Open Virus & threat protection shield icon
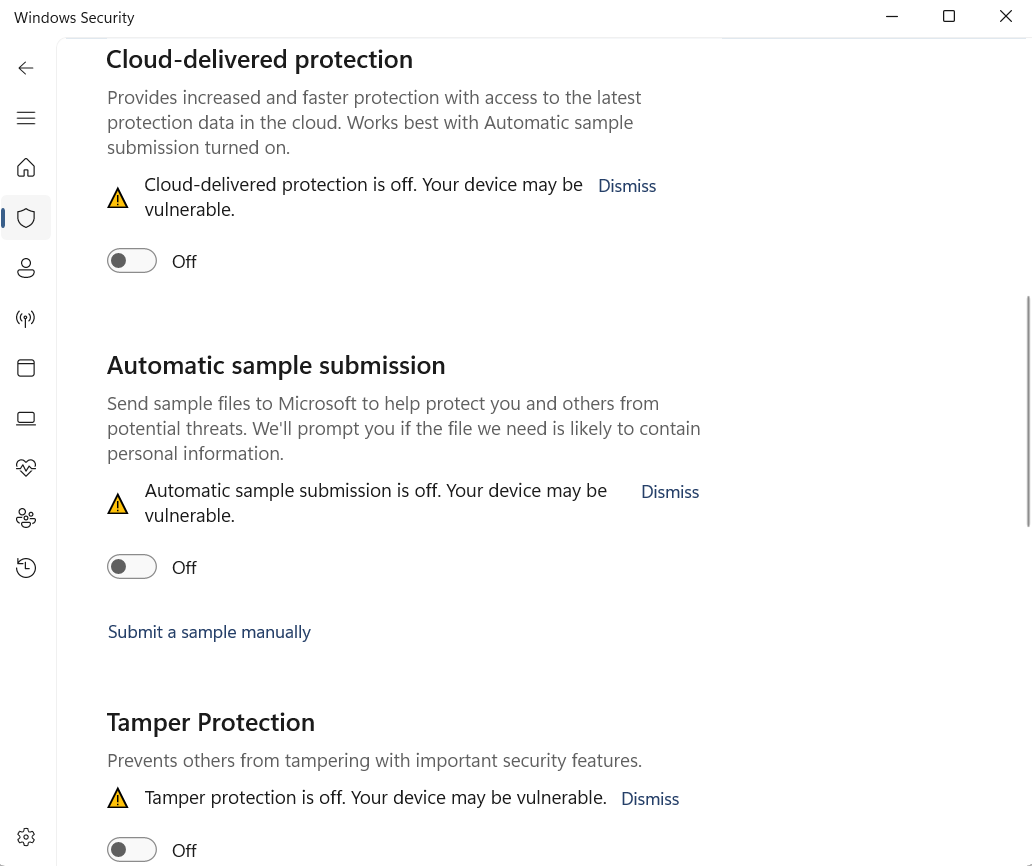Viewport: 1032px width, 866px height. click(26, 218)
